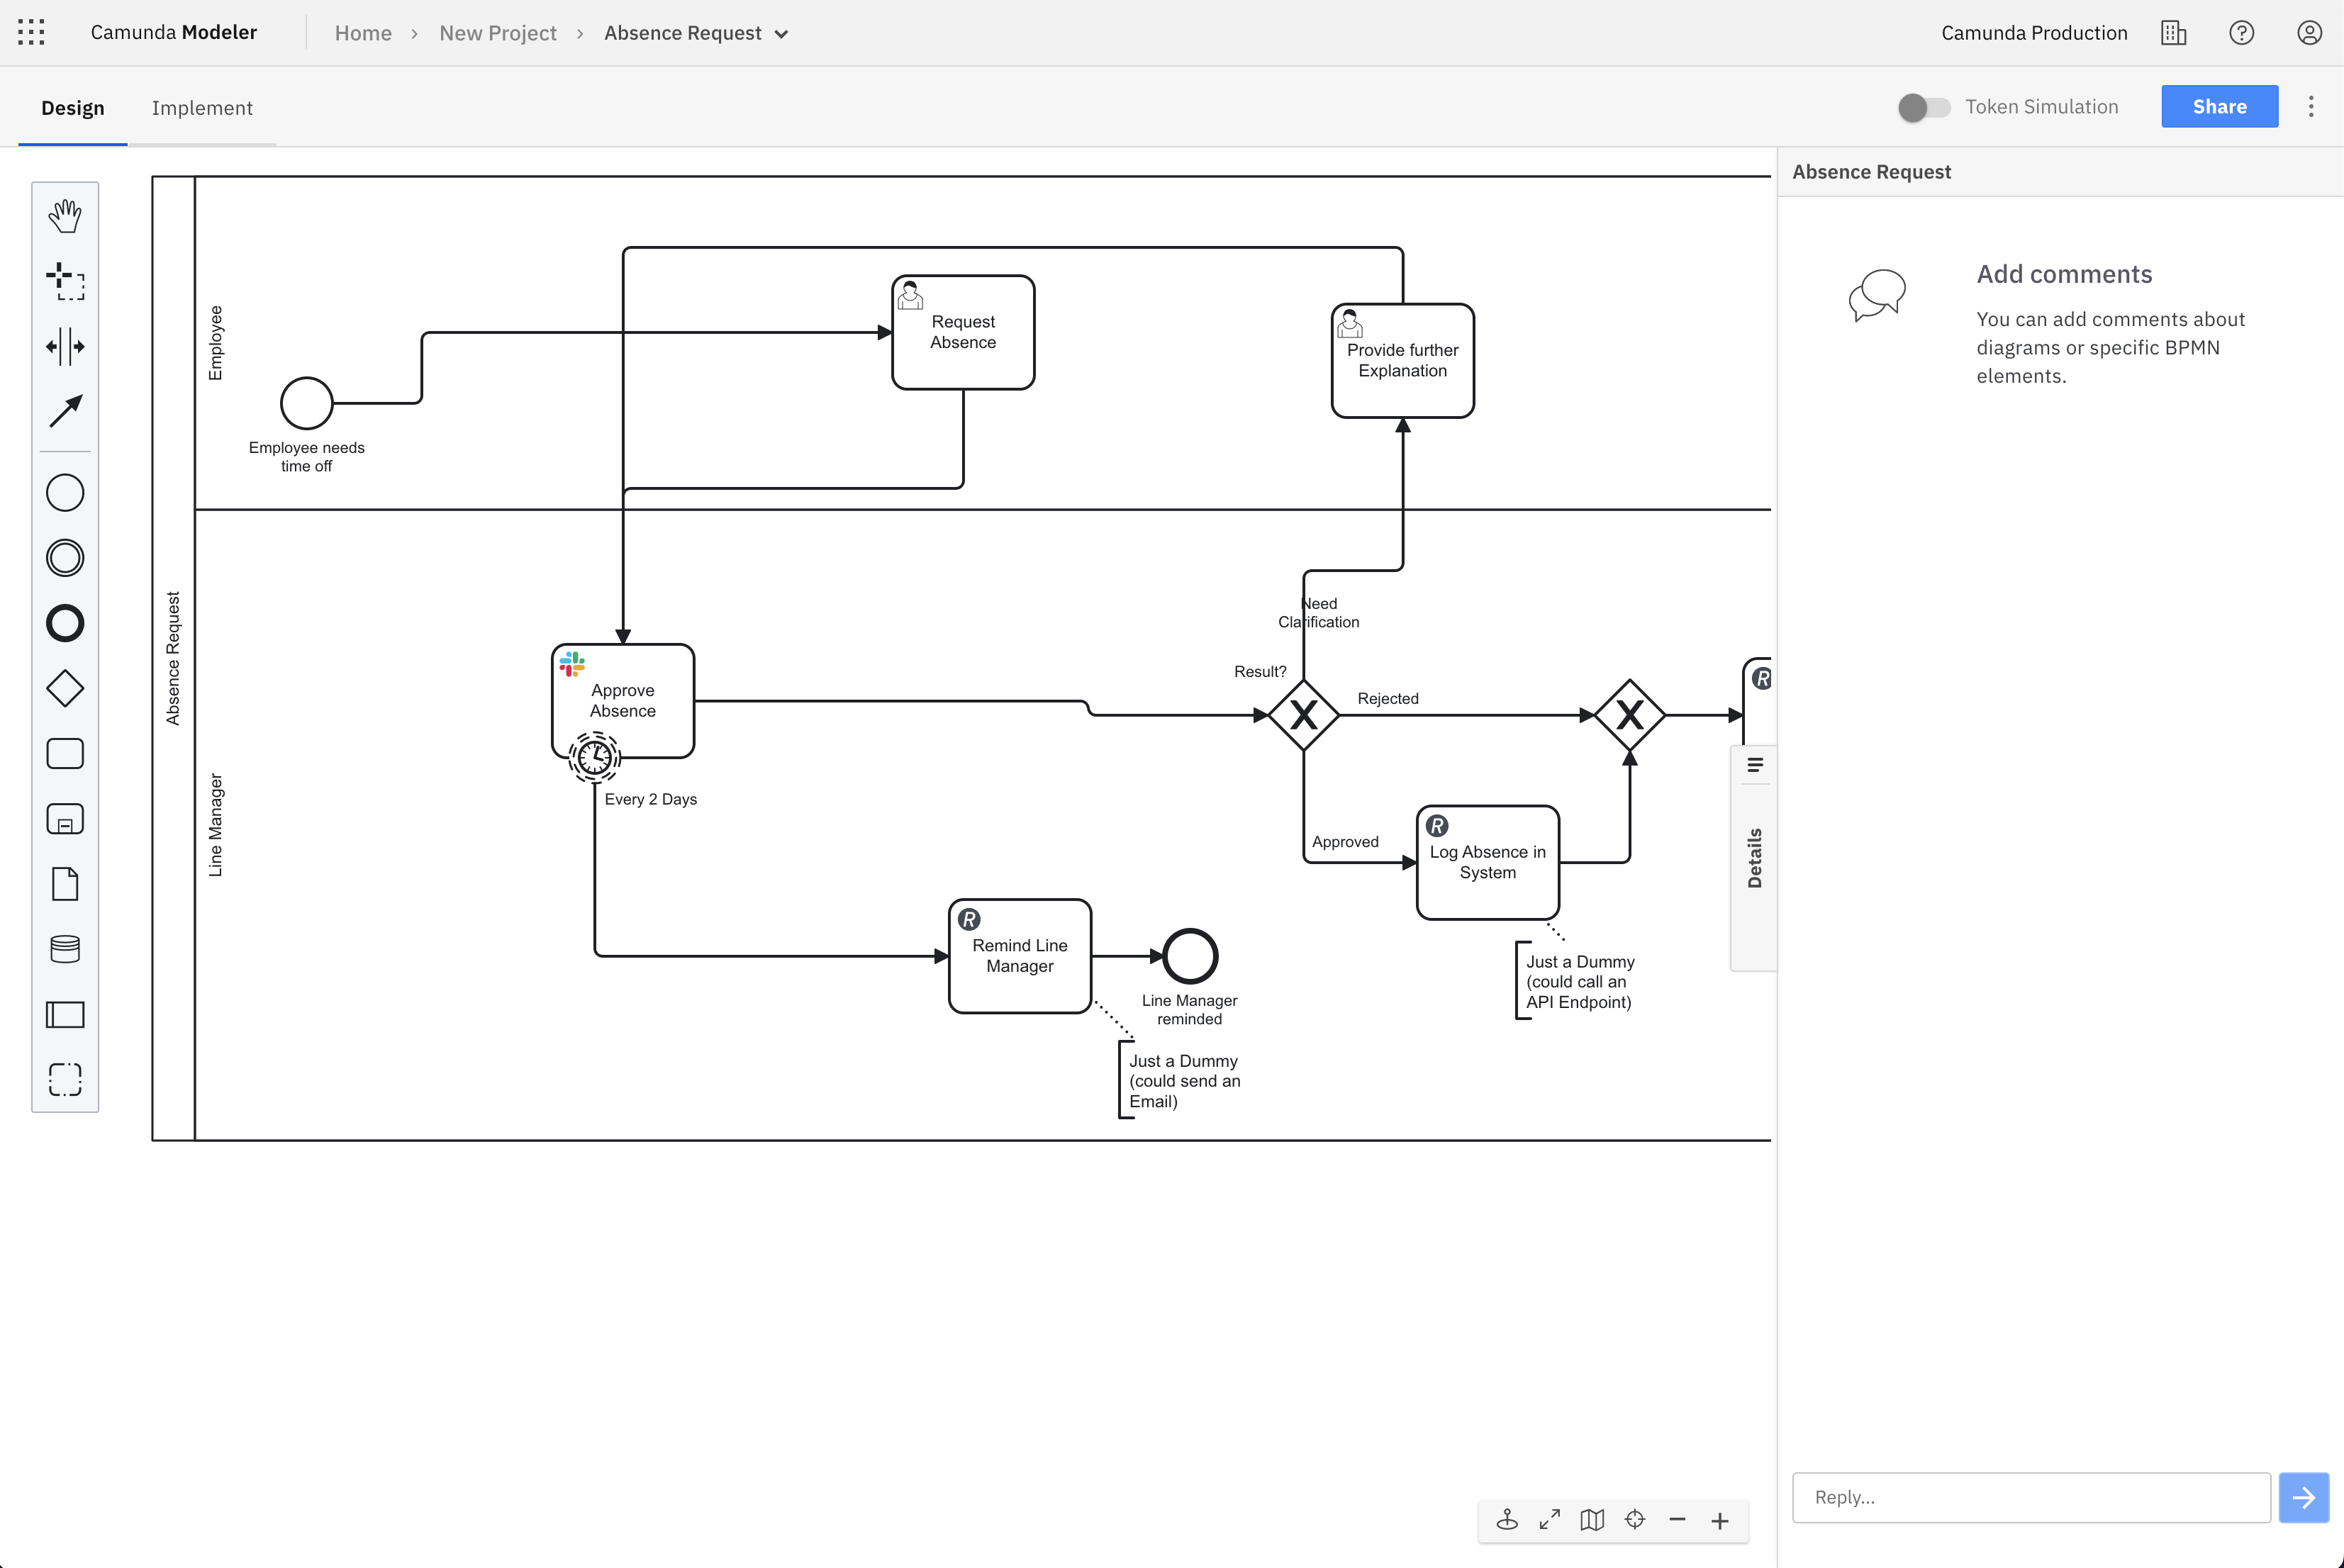Create a Data Store from the palette
The height and width of the screenshot is (1568, 2344).
tap(65, 948)
